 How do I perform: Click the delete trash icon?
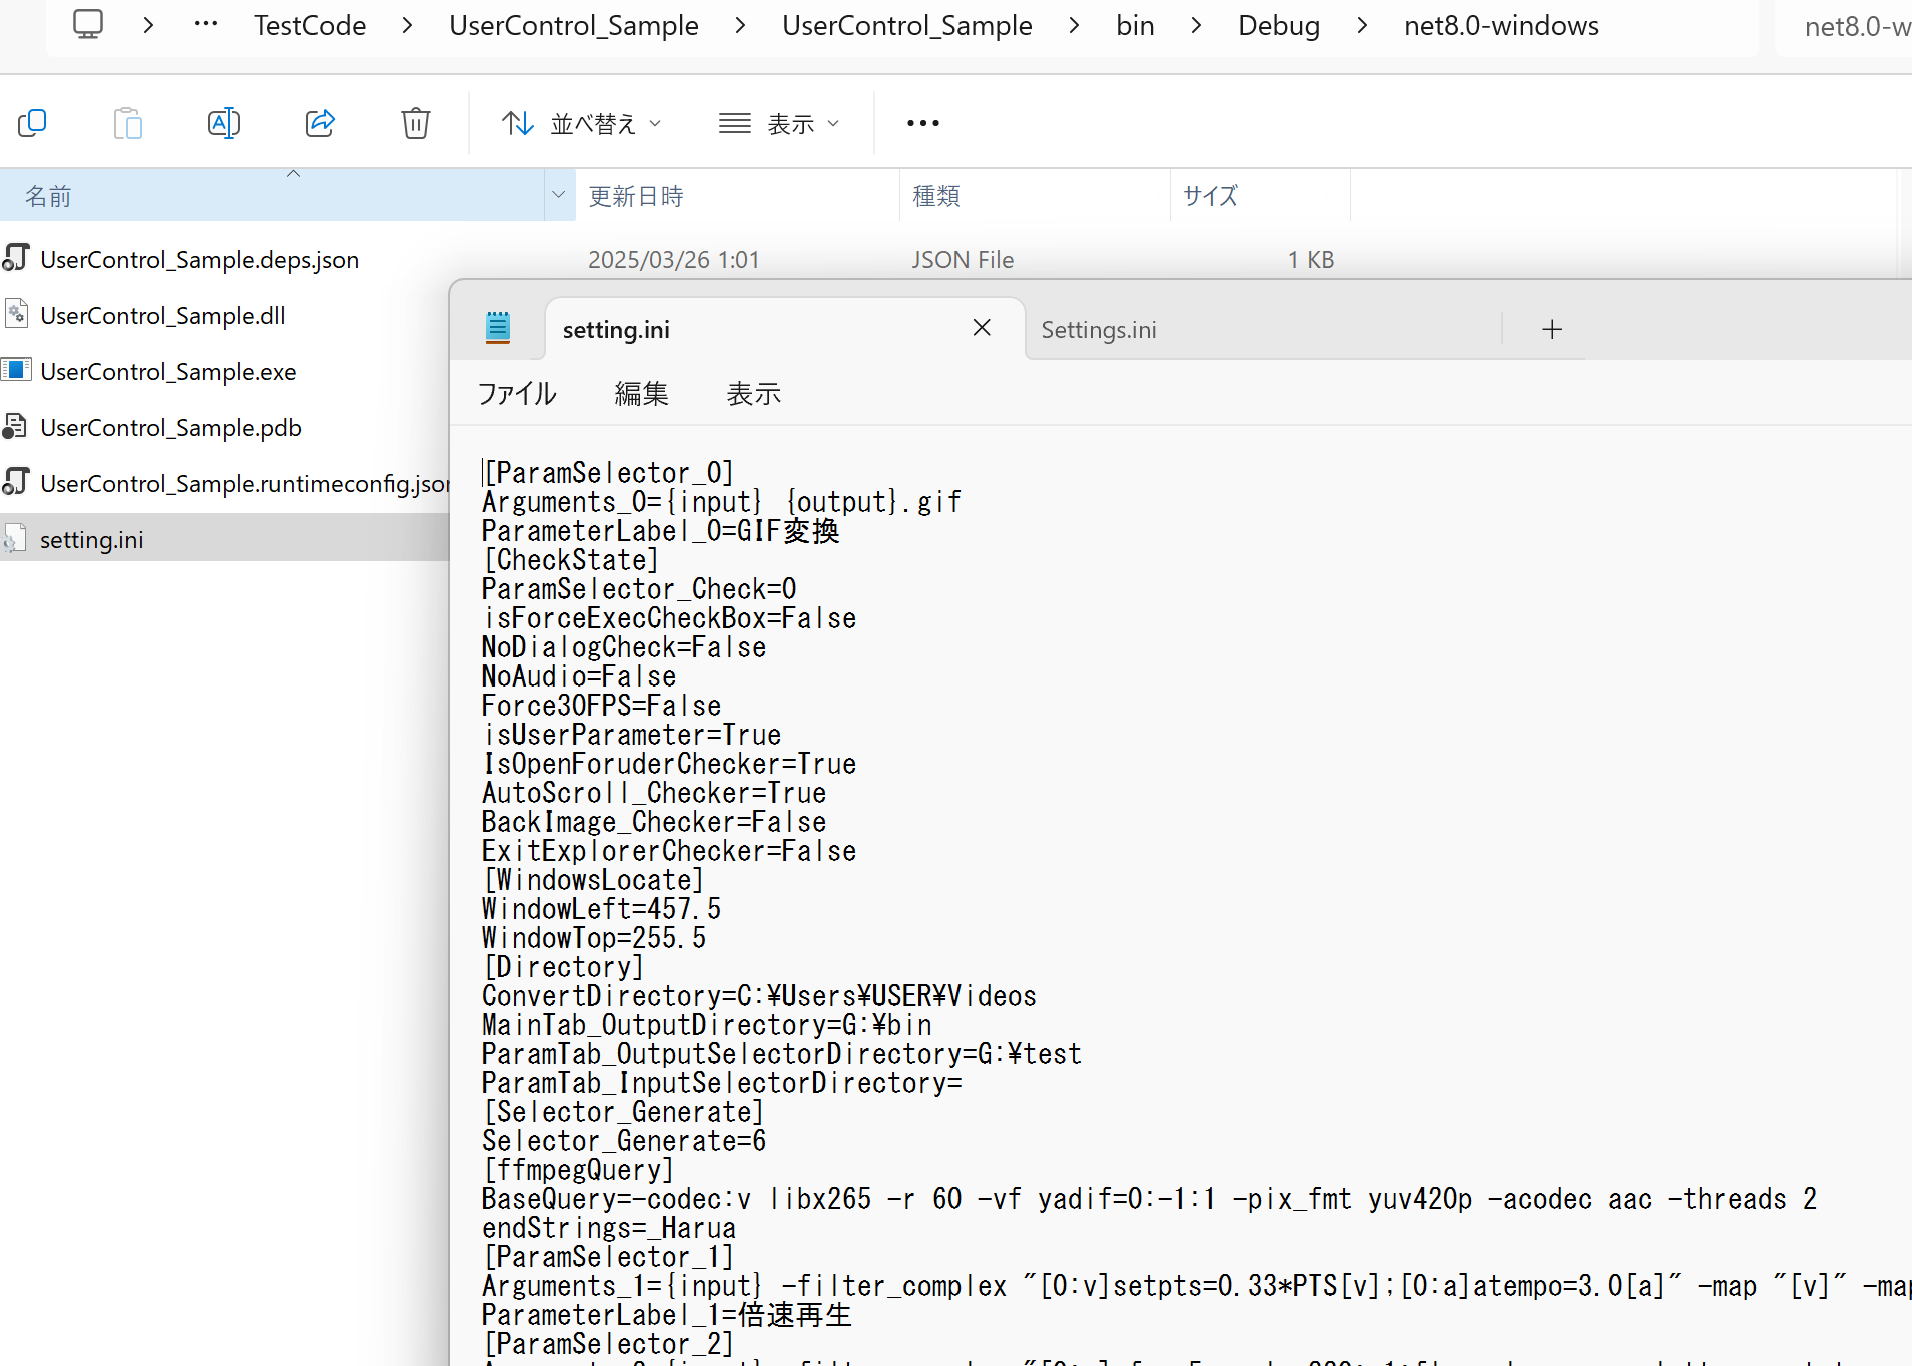416,123
